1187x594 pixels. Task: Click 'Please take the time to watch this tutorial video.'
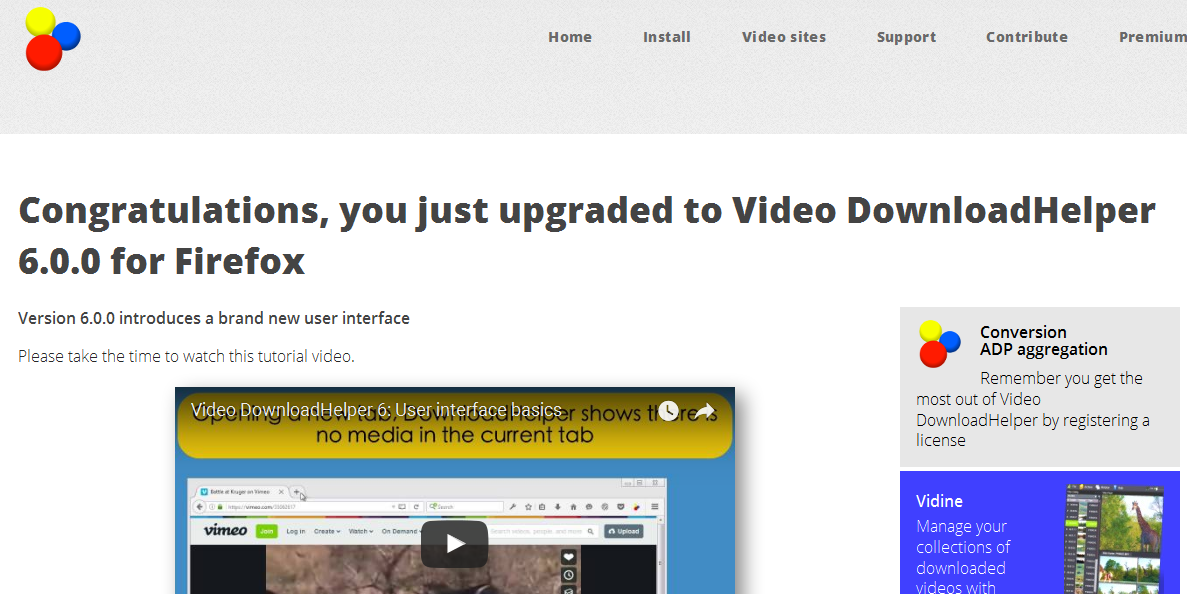click(x=186, y=356)
